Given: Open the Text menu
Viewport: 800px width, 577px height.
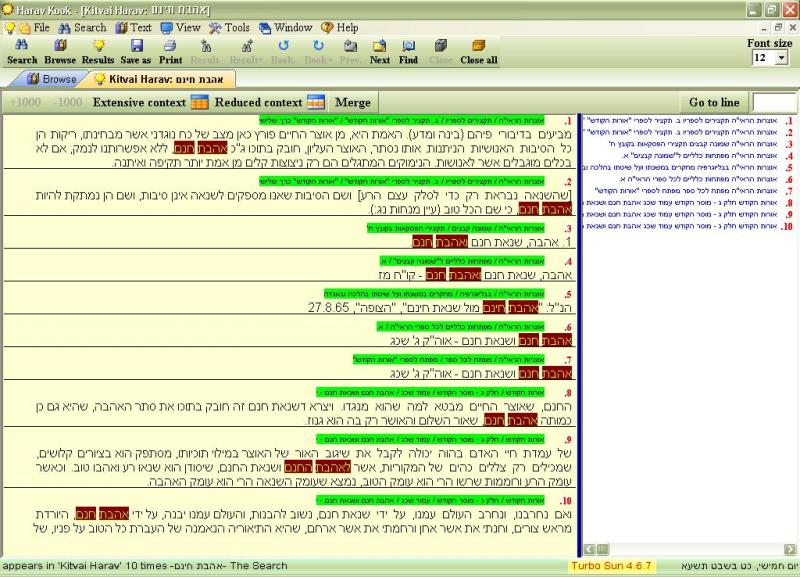Looking at the screenshot, I should point(141,28).
